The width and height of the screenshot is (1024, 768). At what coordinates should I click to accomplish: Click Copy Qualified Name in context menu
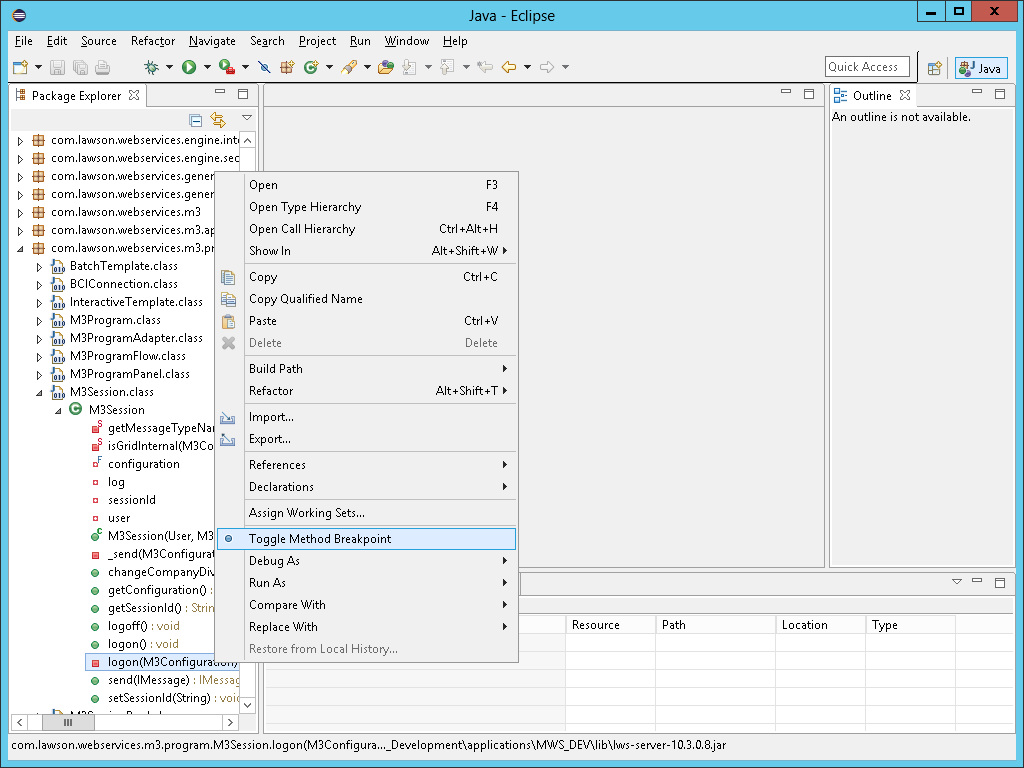(x=305, y=299)
